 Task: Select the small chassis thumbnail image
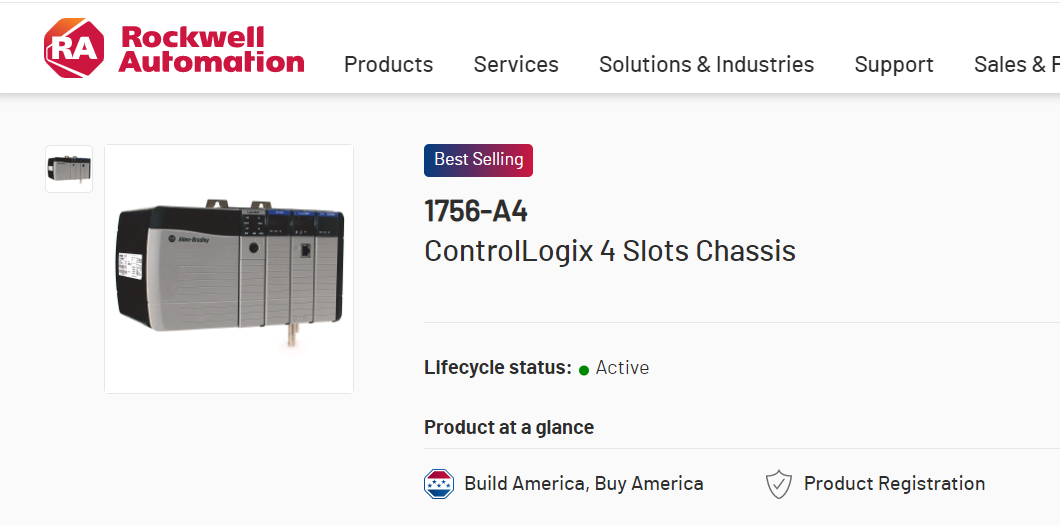(69, 169)
